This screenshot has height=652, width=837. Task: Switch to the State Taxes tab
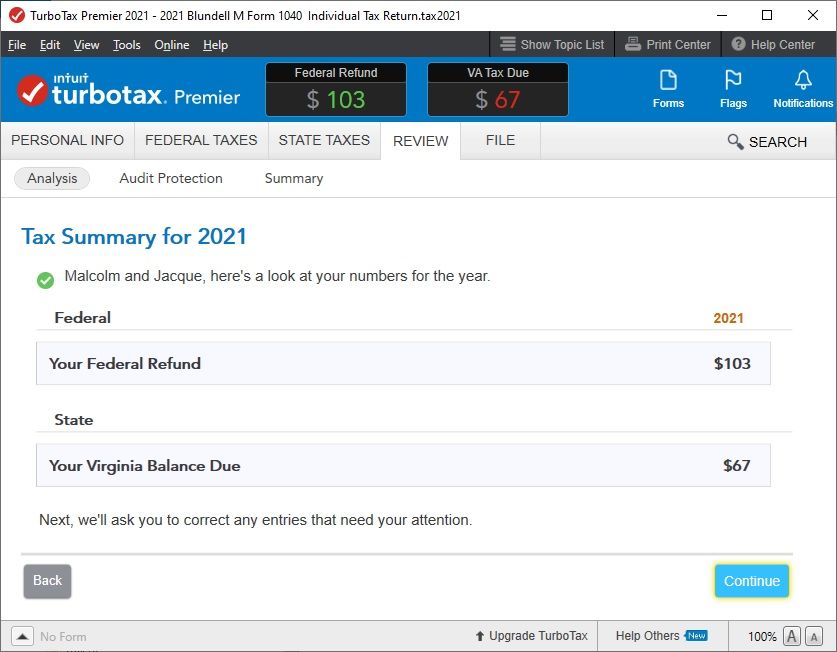(x=324, y=140)
